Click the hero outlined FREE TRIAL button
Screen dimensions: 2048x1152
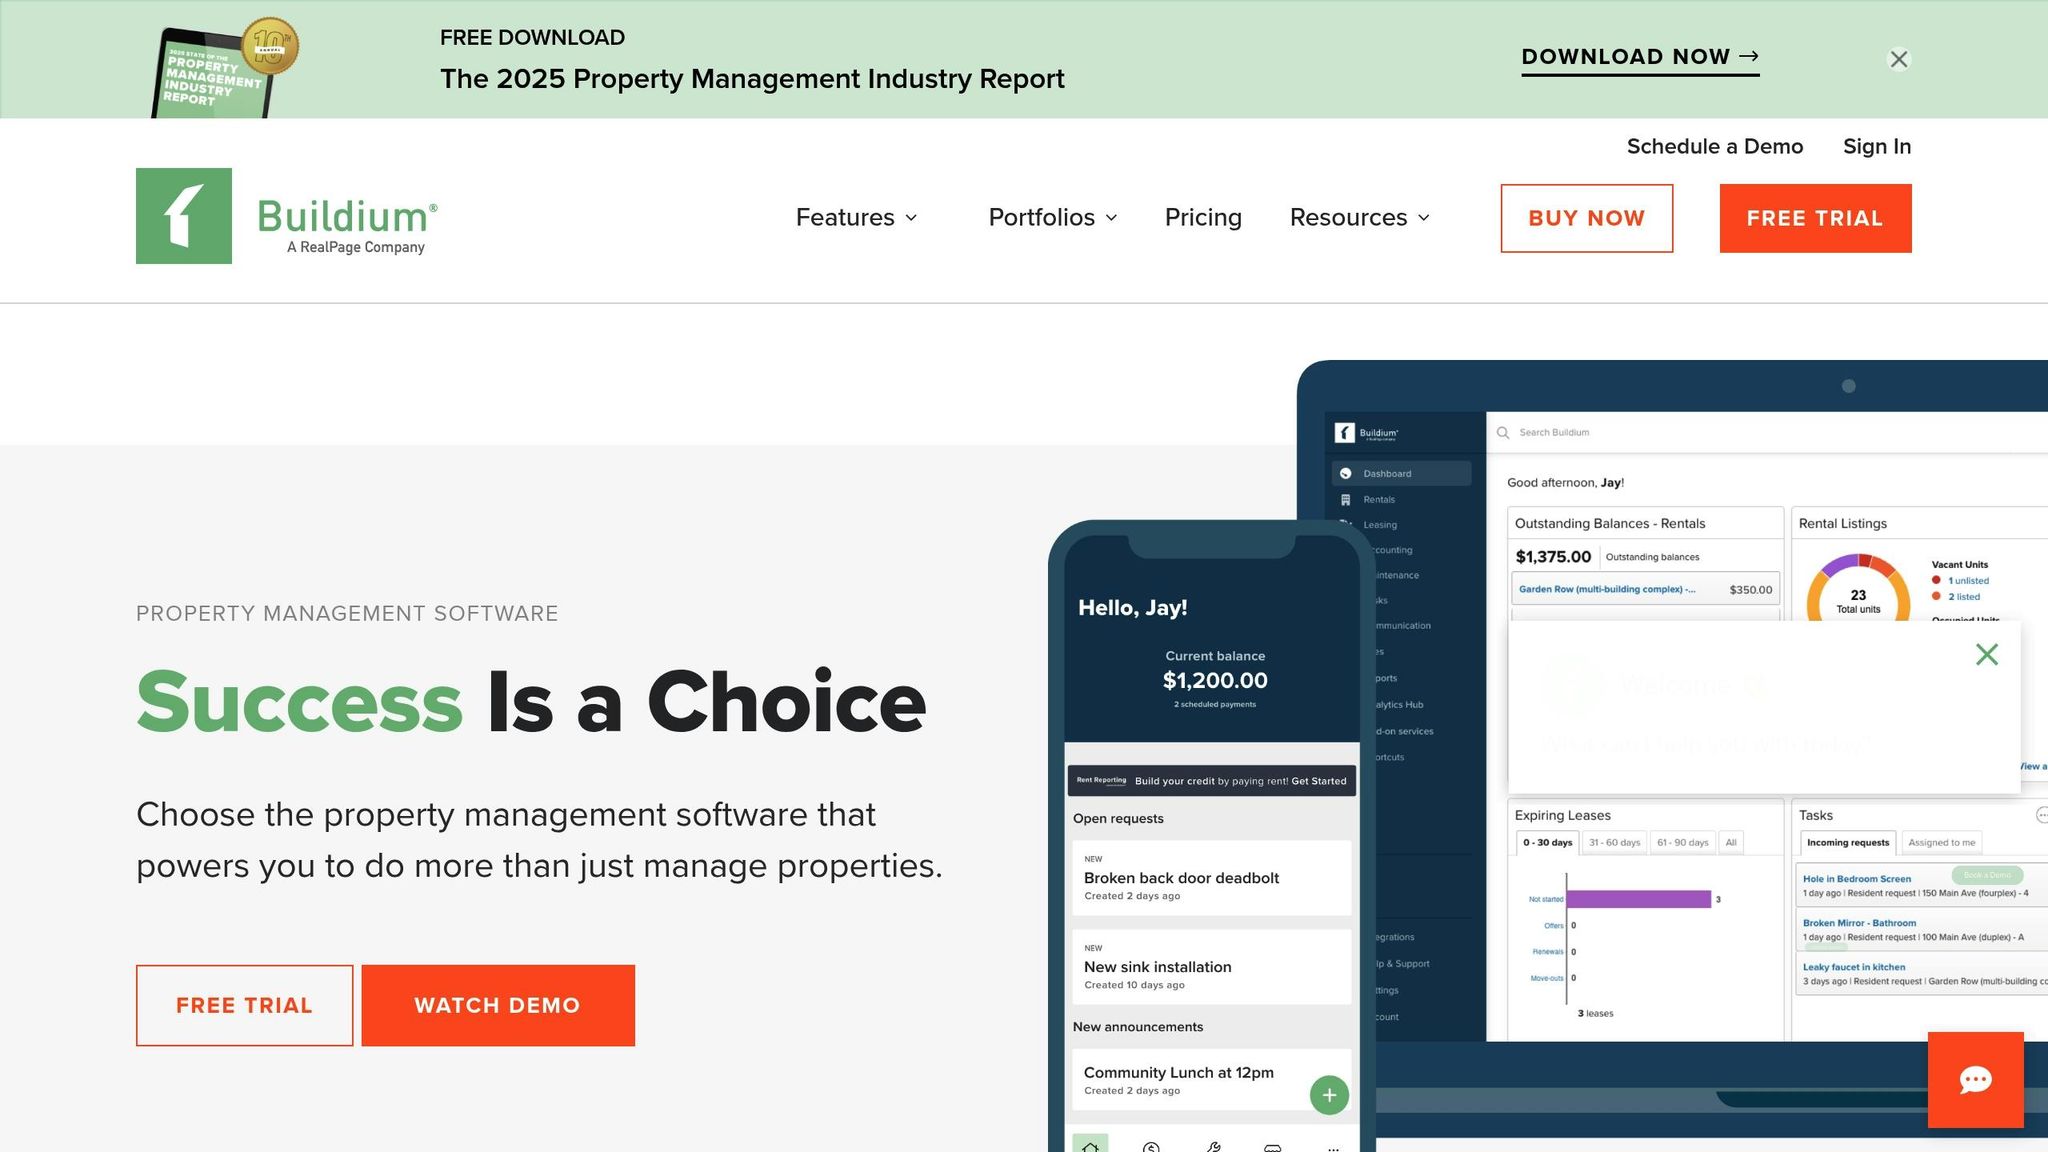click(x=244, y=1005)
